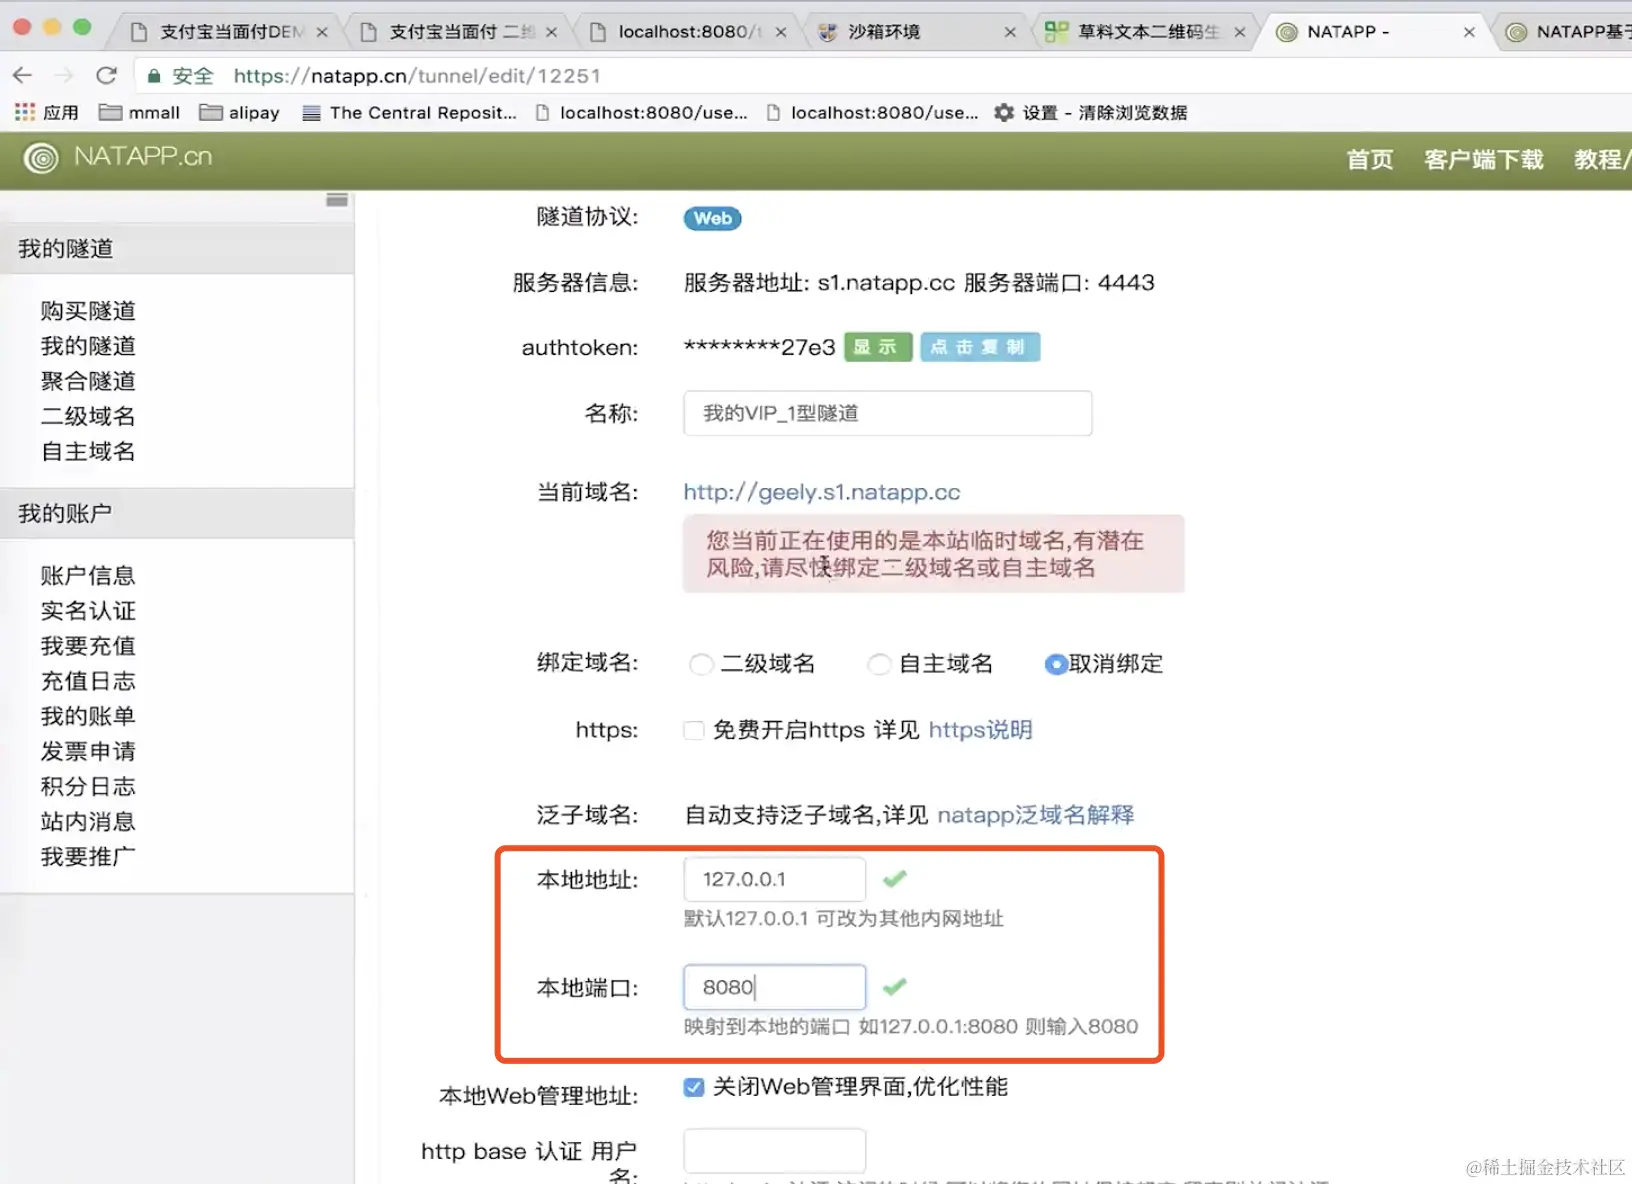The height and width of the screenshot is (1184, 1632).
Task: Click the browser back arrow
Action: click(x=23, y=75)
